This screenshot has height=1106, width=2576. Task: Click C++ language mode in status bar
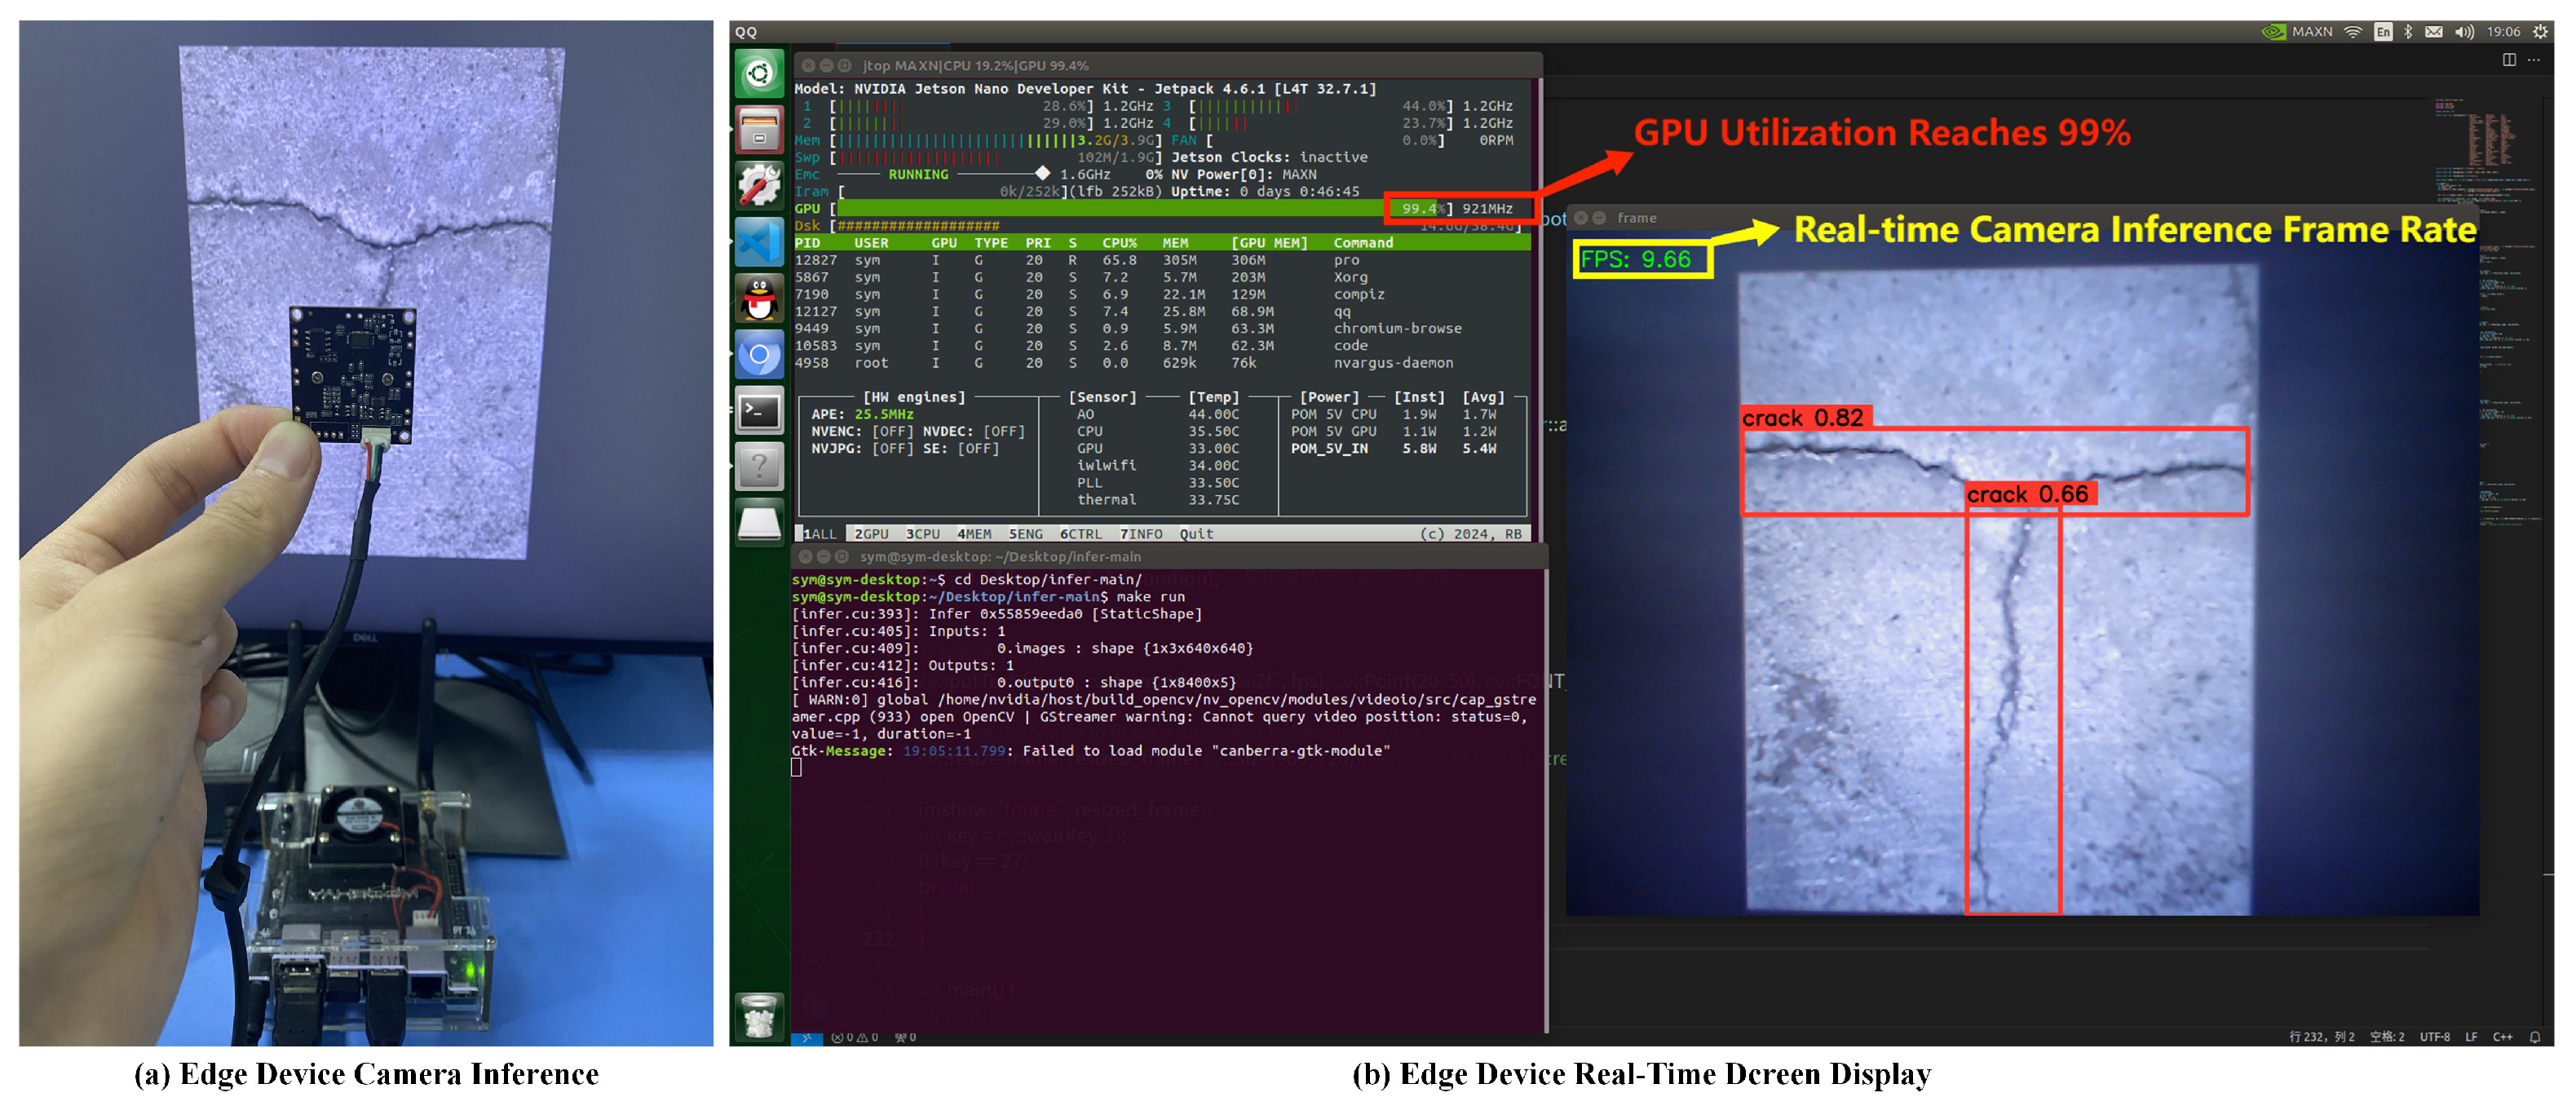point(2502,1037)
